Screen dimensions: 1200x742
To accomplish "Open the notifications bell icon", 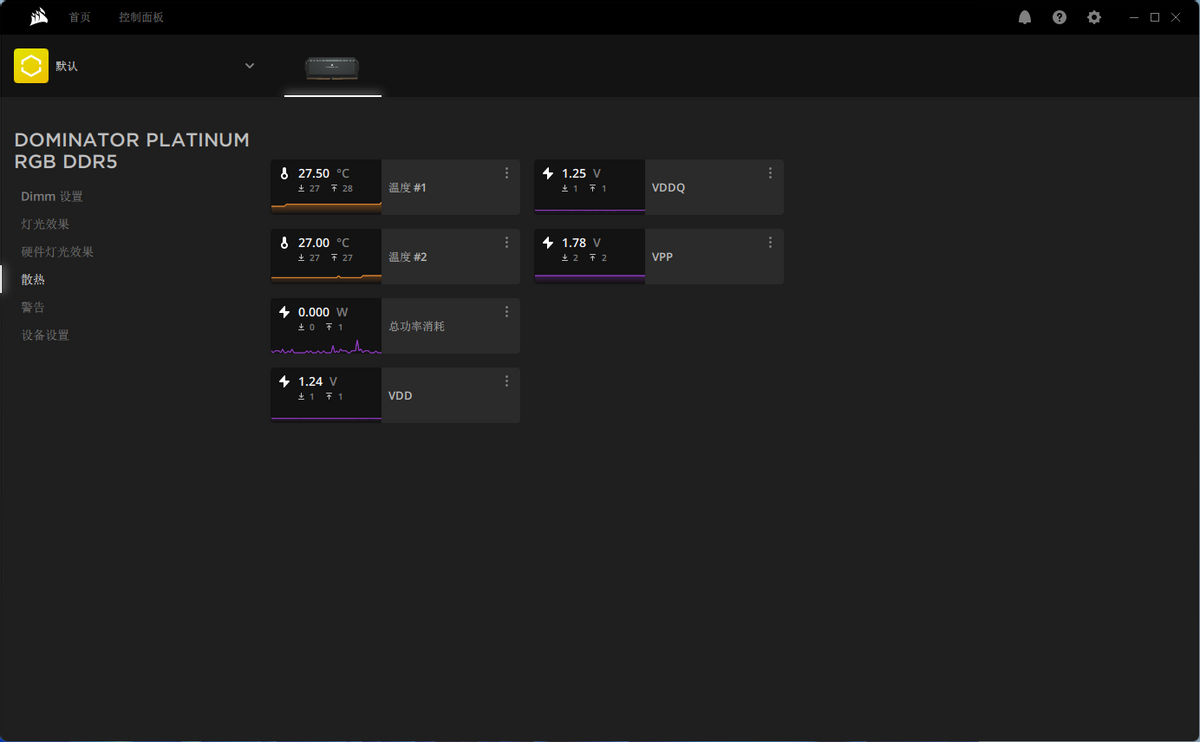I will click(x=1024, y=17).
